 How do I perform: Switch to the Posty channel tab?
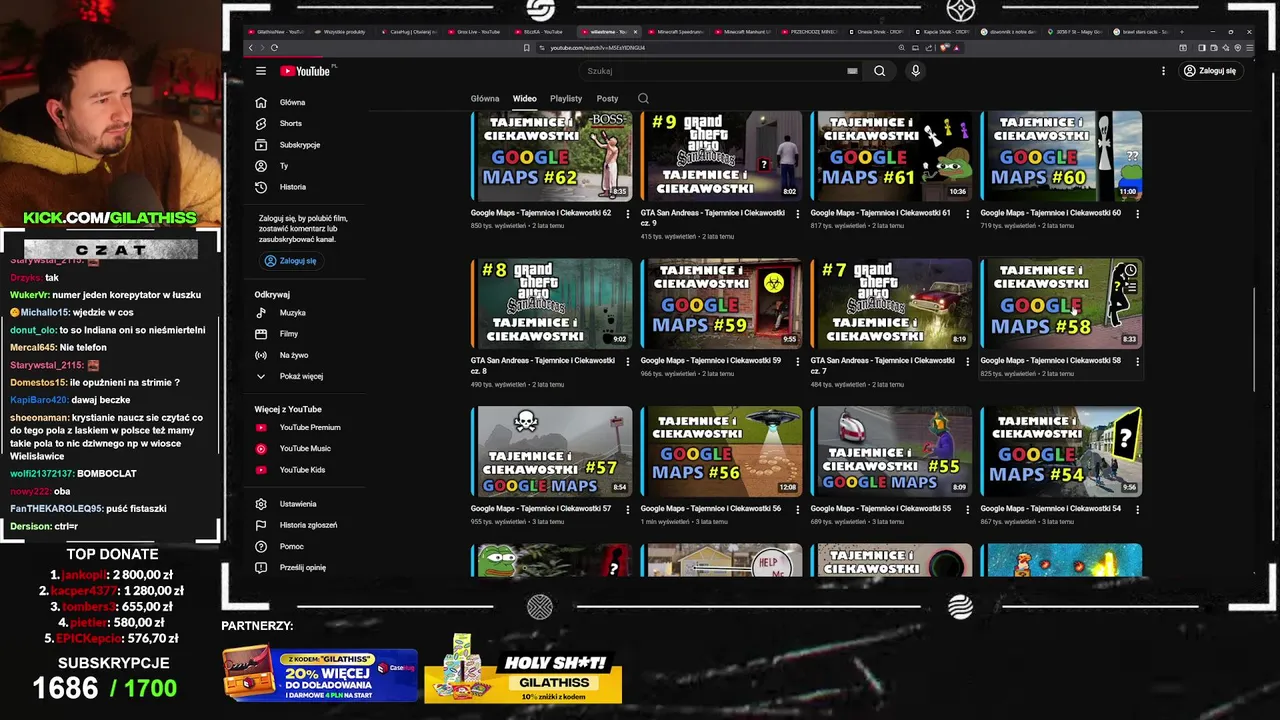(x=607, y=98)
